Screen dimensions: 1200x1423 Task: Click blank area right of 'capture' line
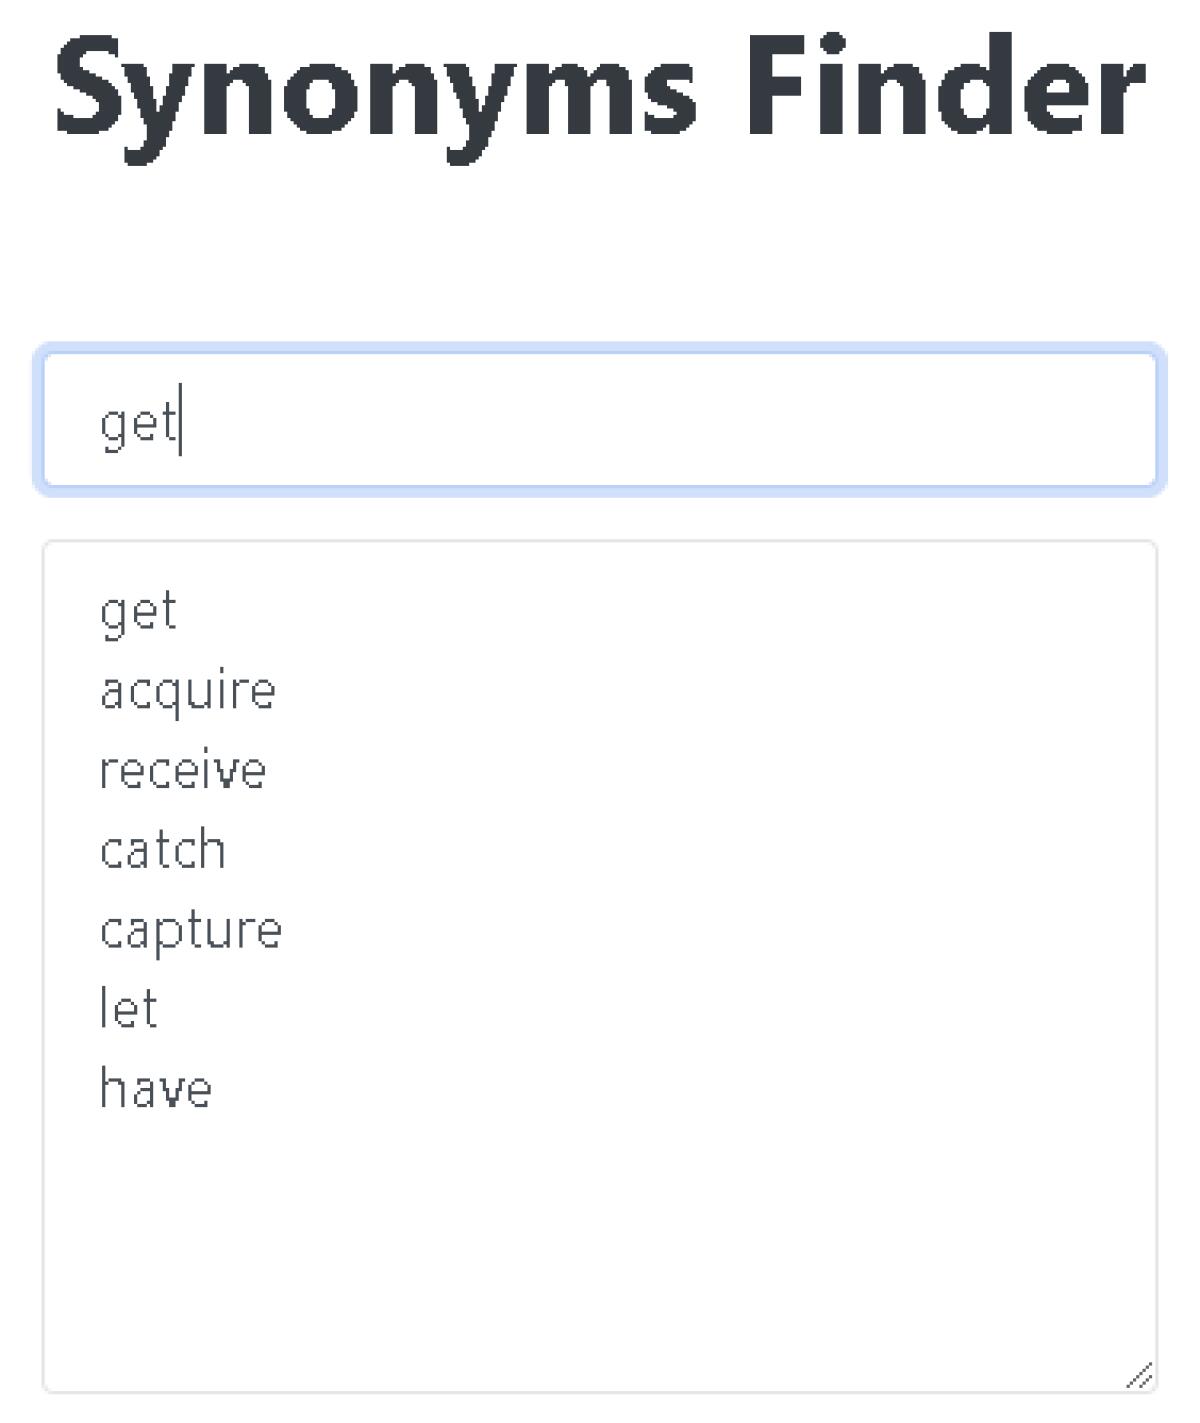pyautogui.click(x=700, y=930)
